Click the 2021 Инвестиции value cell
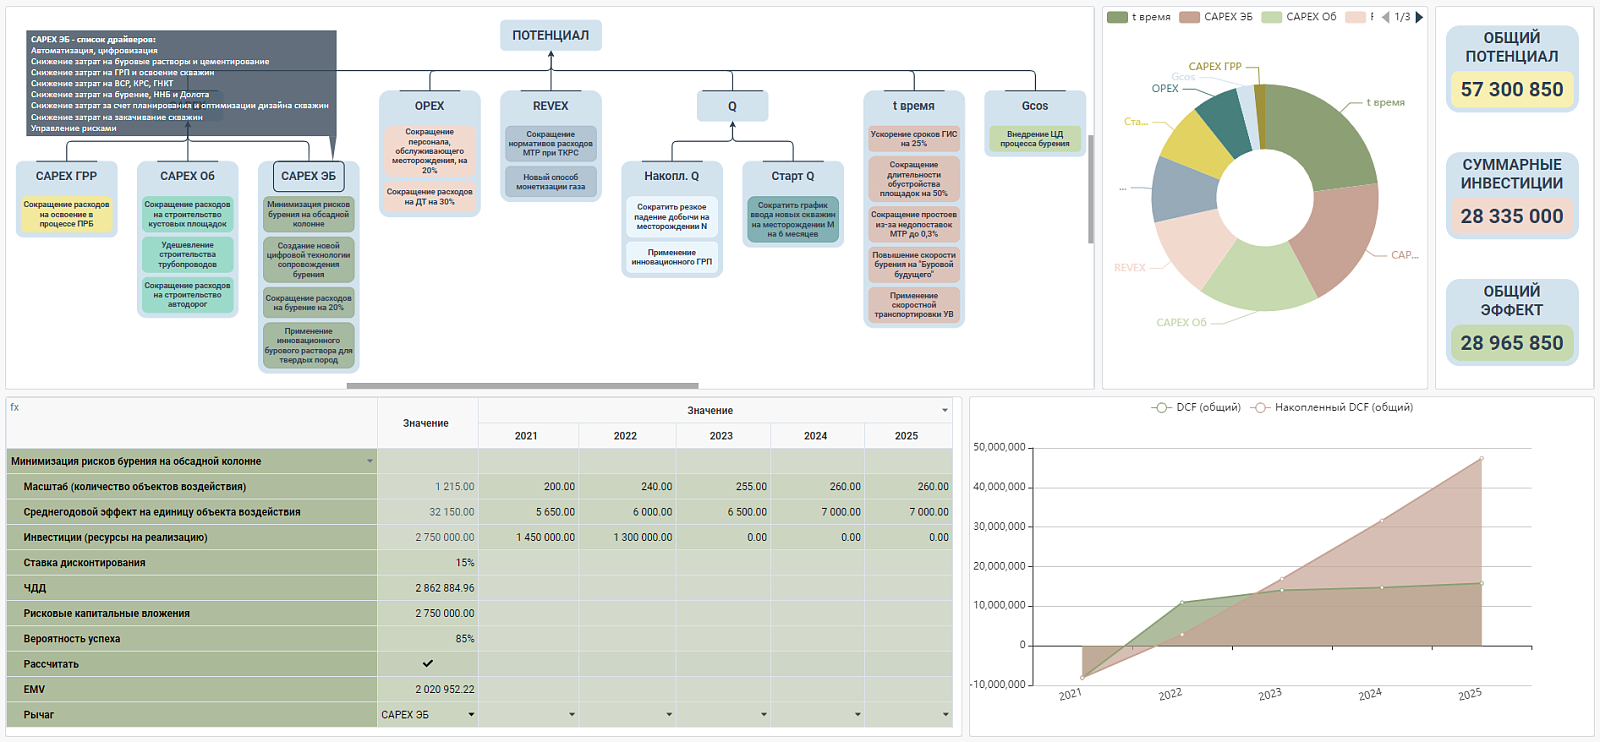This screenshot has height=742, width=1600. coord(528,538)
